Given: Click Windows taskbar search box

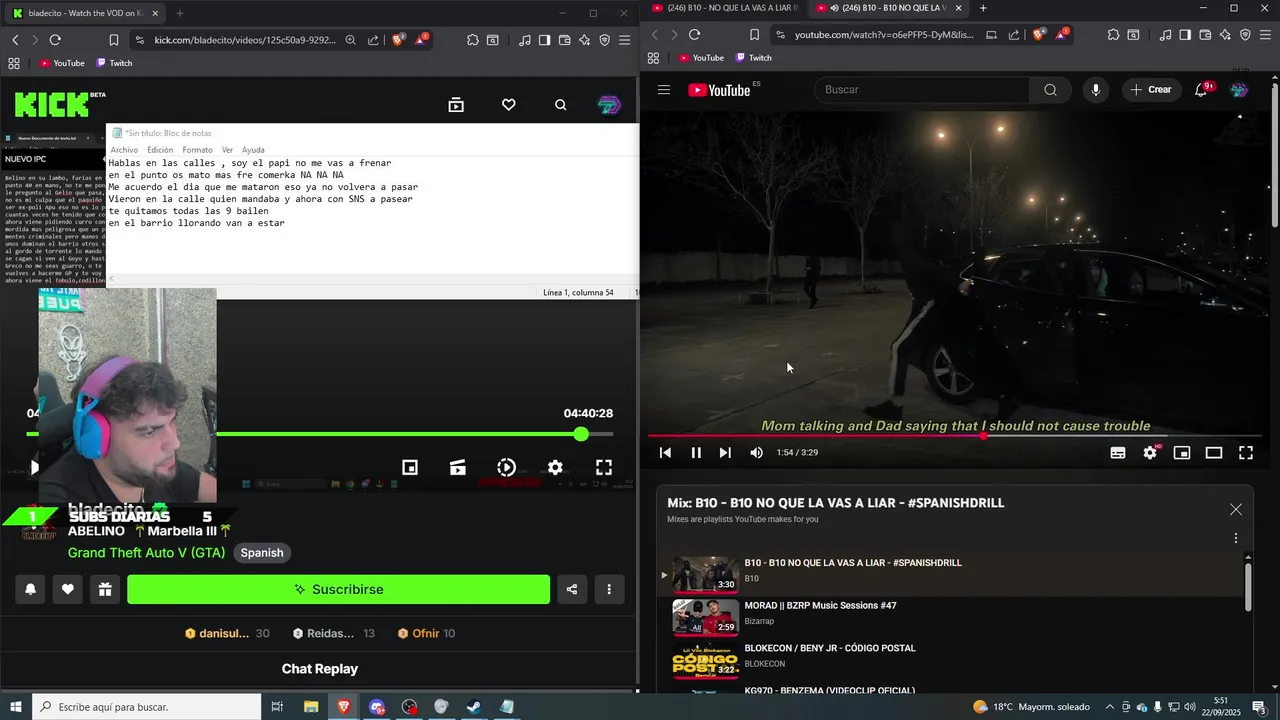Looking at the screenshot, I should tap(147, 707).
